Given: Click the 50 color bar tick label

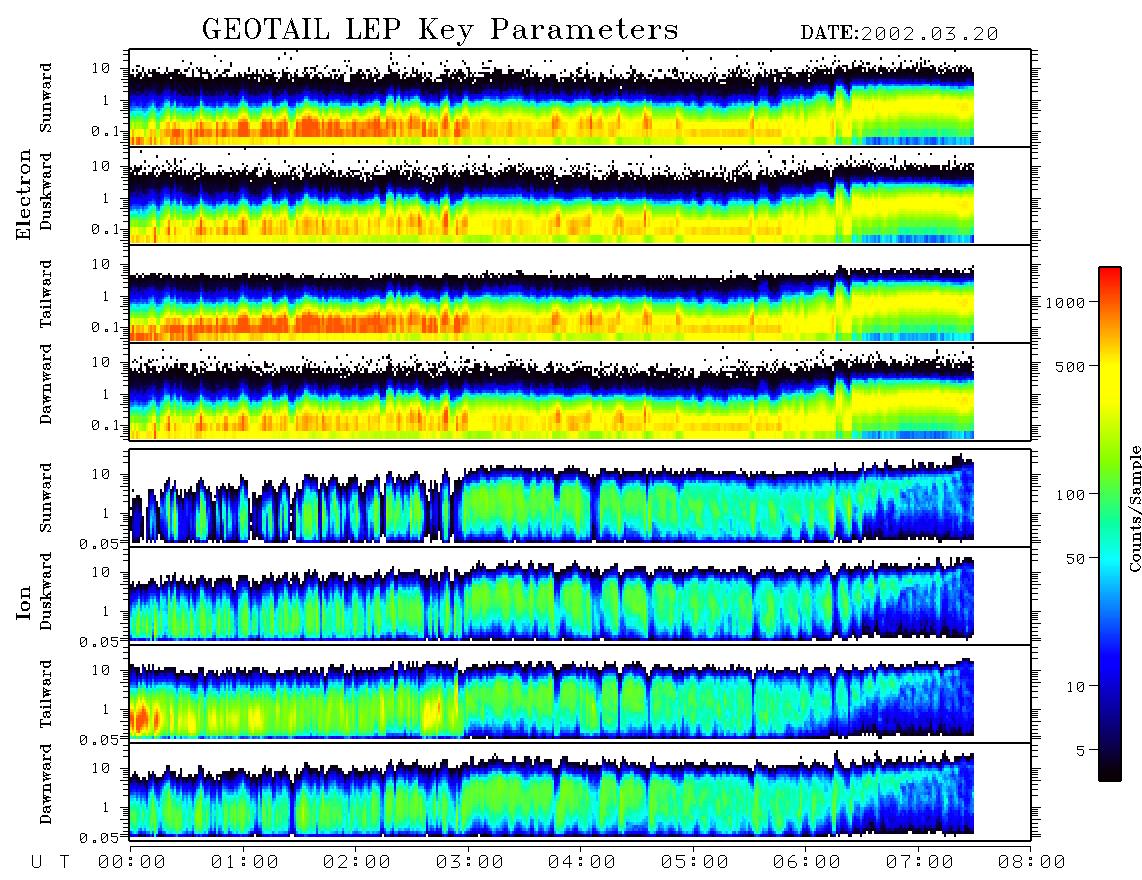Looking at the screenshot, I should [1076, 559].
